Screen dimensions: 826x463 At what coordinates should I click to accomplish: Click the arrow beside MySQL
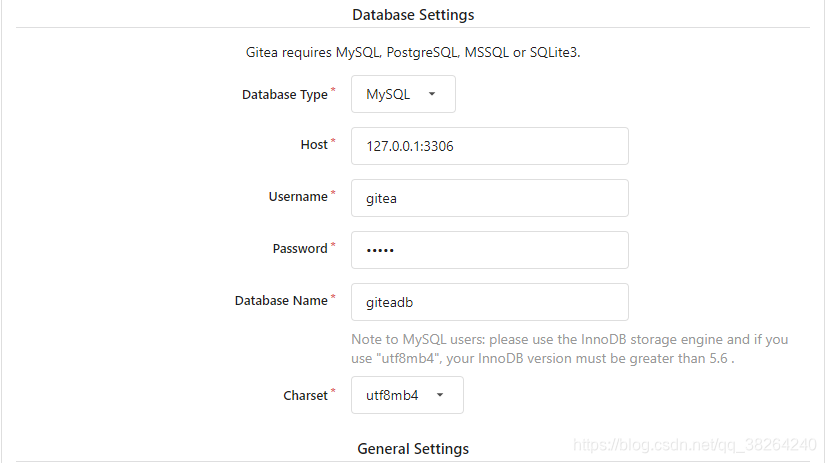pyautogui.click(x=432, y=94)
